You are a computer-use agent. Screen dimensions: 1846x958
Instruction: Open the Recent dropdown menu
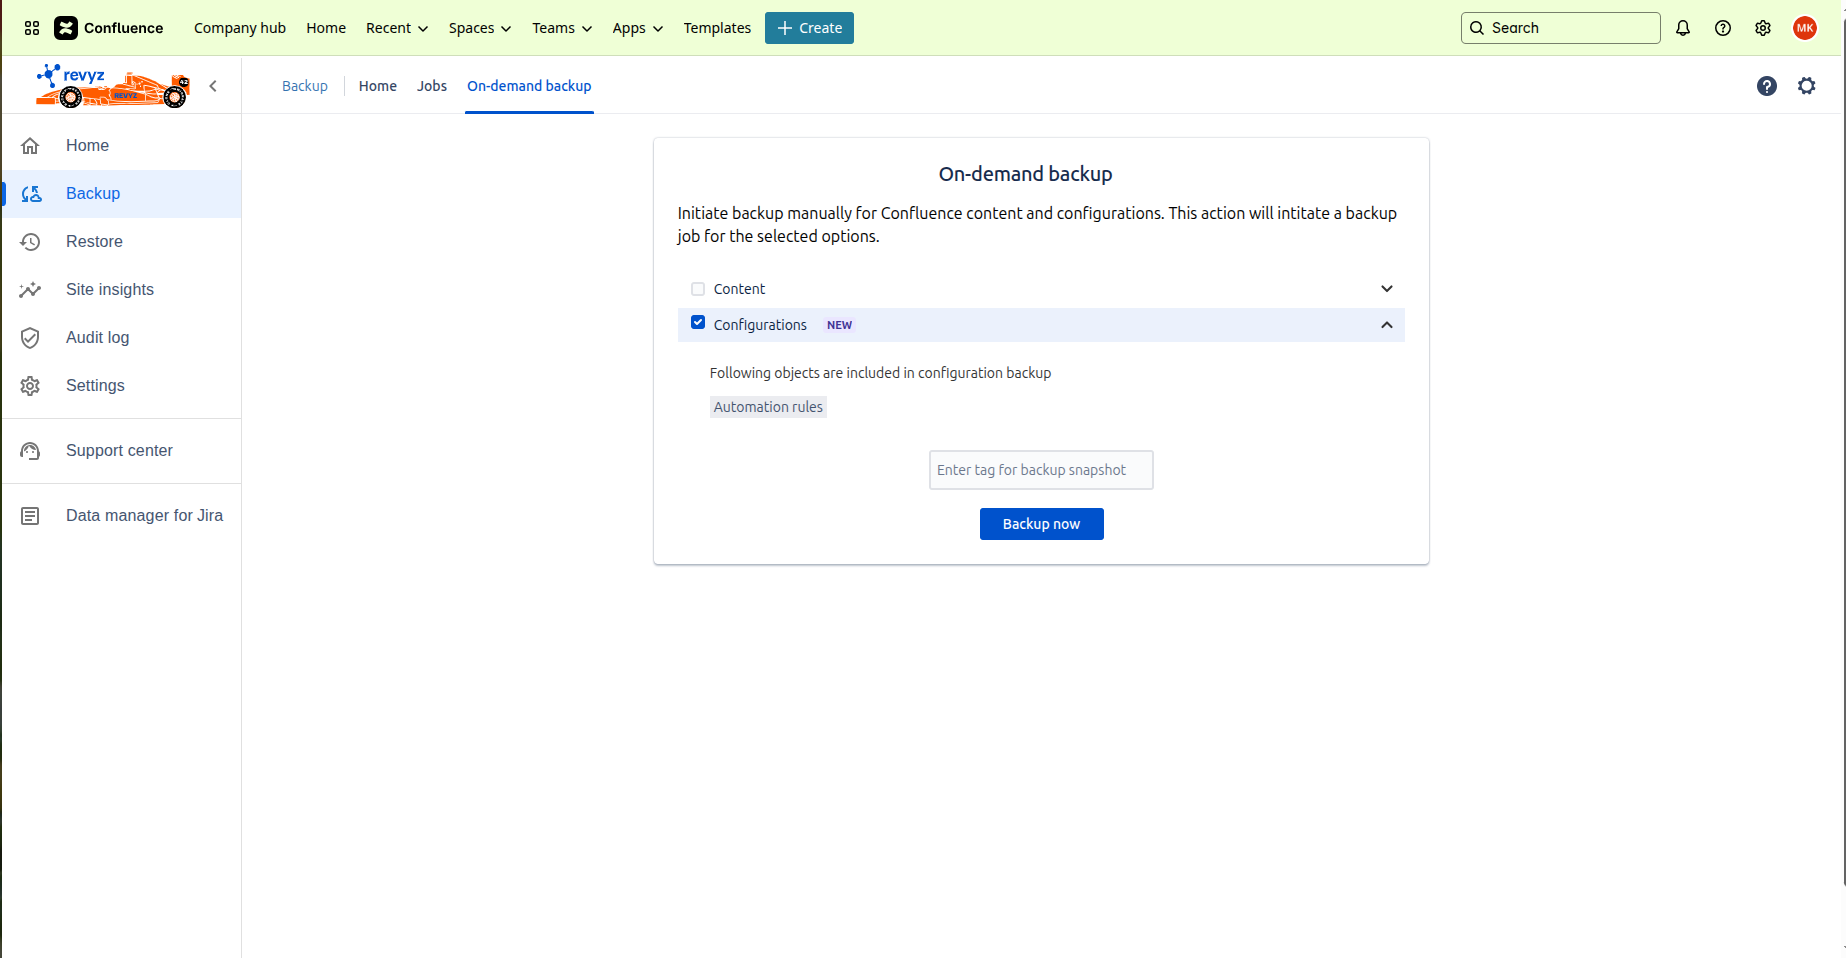[x=396, y=28]
